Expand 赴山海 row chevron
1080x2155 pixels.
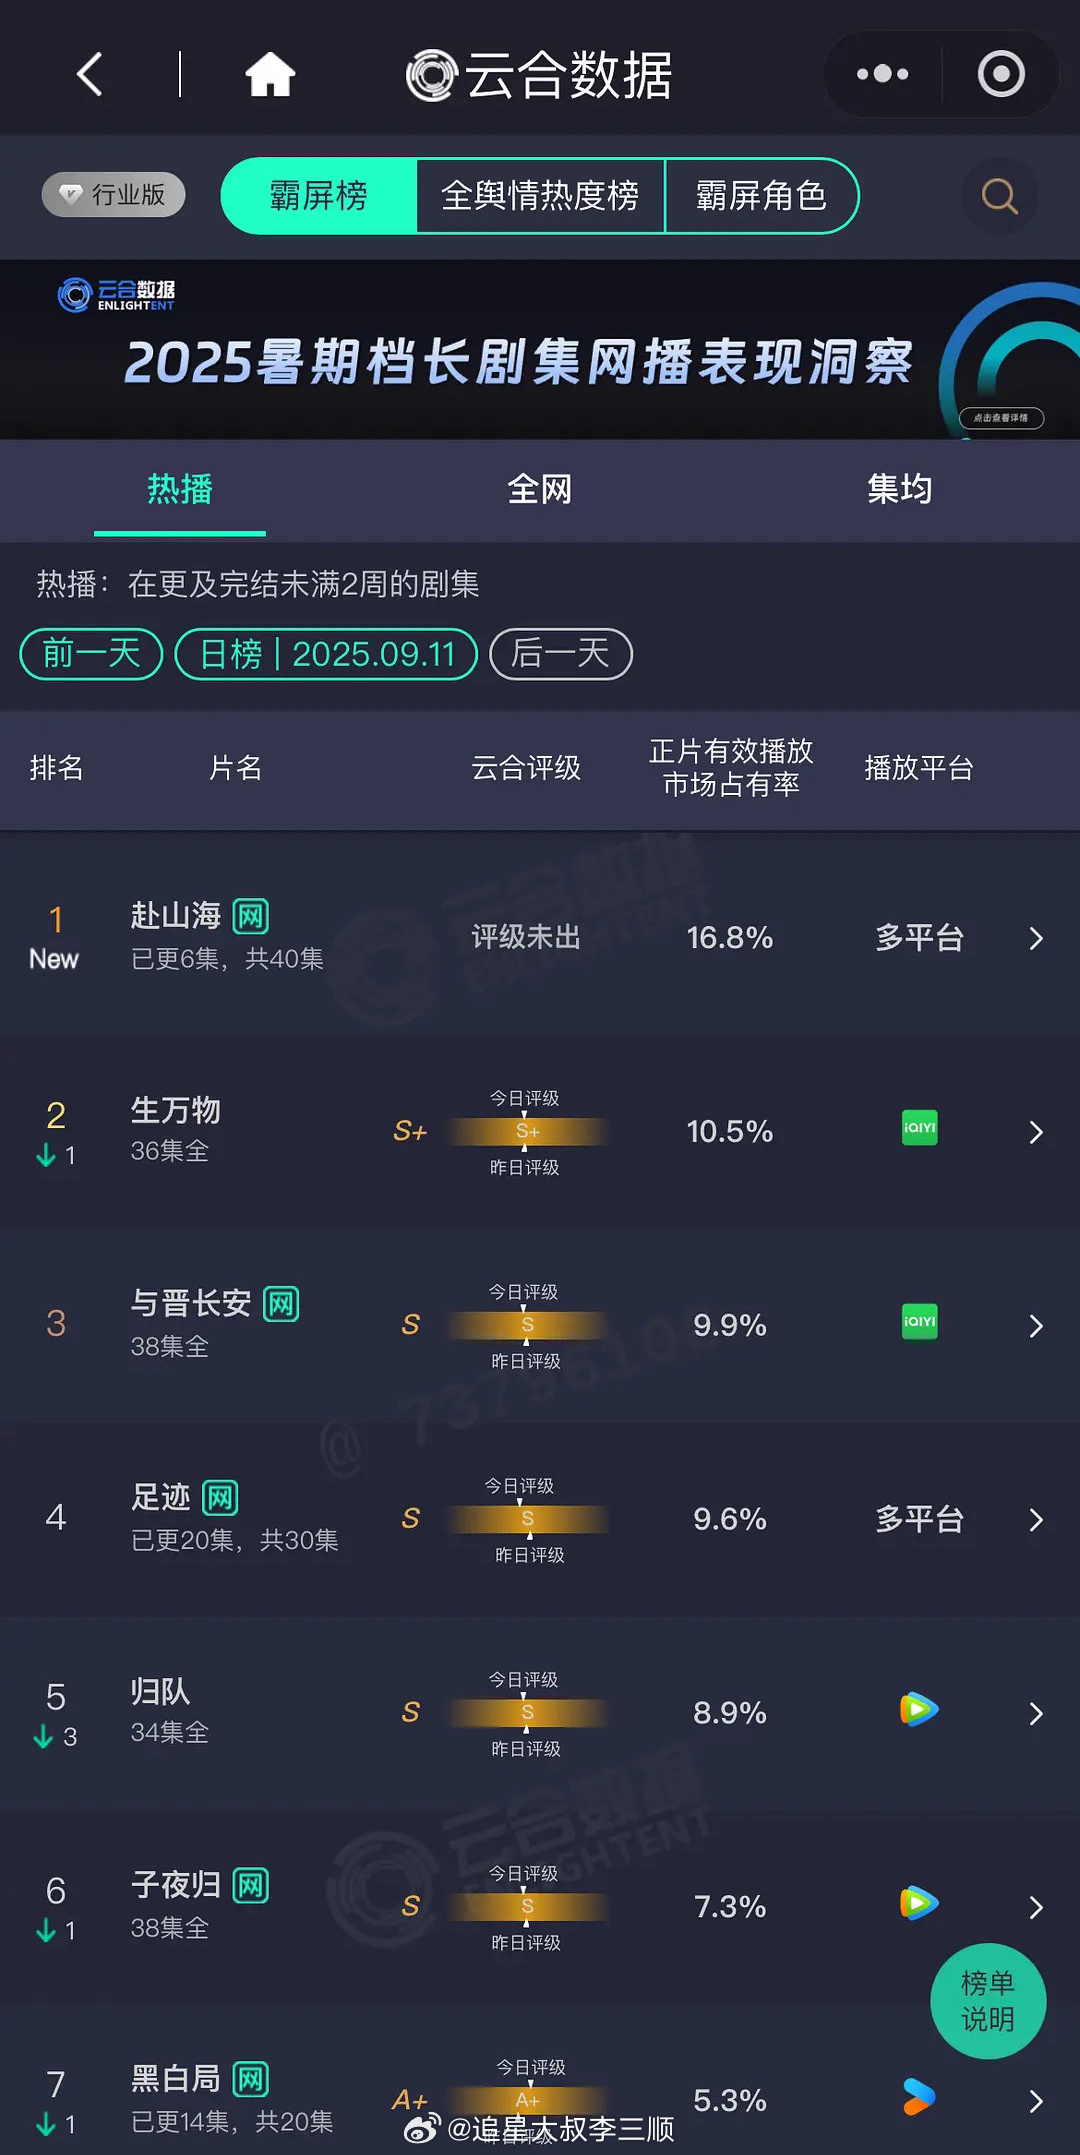[x=1036, y=938]
